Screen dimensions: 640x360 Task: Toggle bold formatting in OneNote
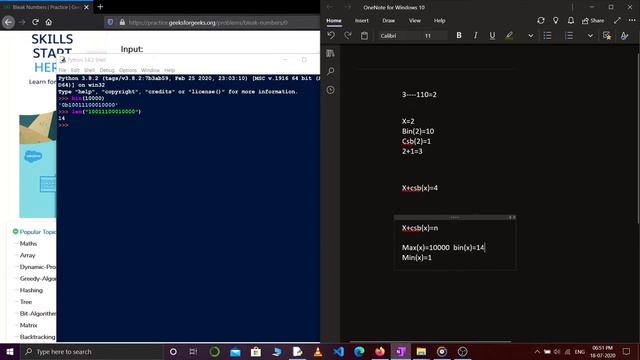(x=459, y=36)
